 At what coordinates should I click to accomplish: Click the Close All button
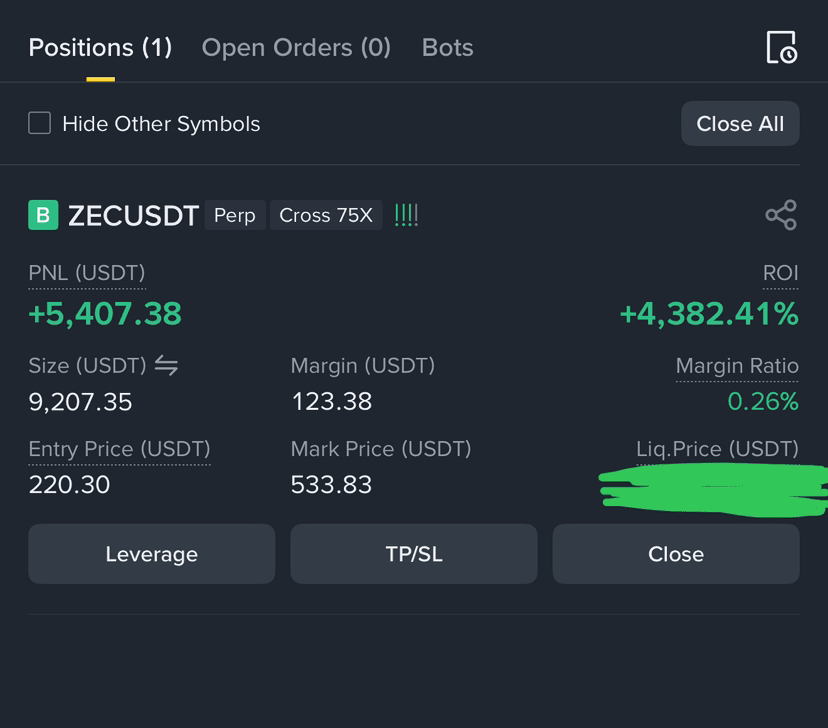click(740, 124)
